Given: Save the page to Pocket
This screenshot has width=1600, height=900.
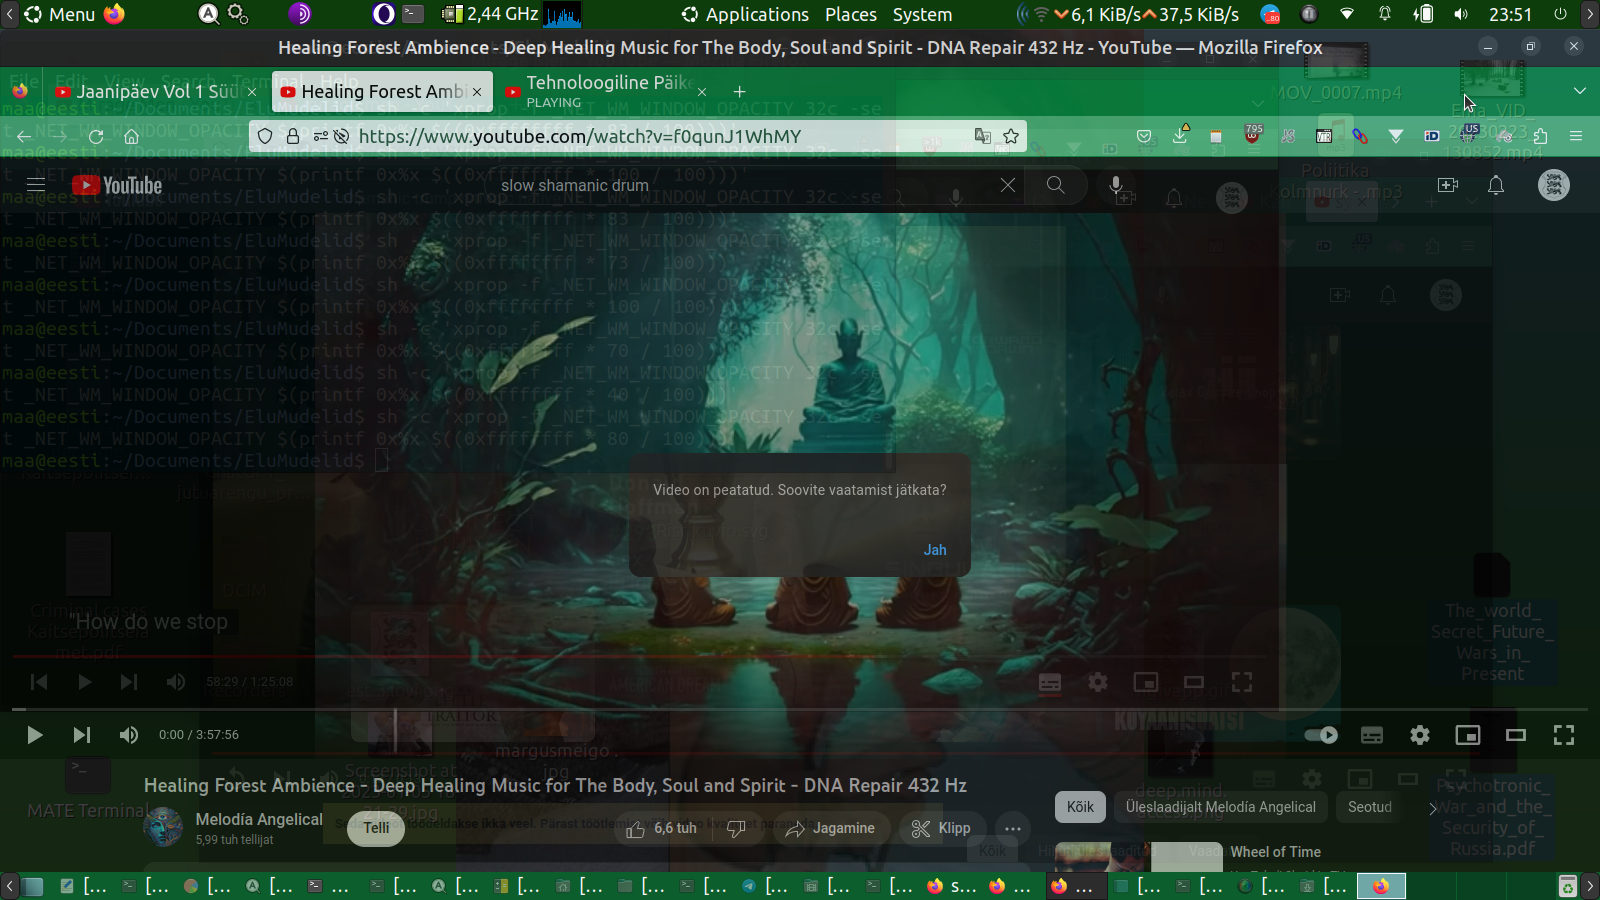Looking at the screenshot, I should pos(1144,136).
